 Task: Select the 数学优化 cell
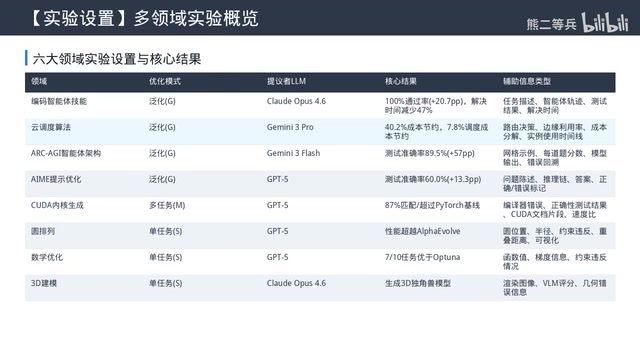[47, 258]
